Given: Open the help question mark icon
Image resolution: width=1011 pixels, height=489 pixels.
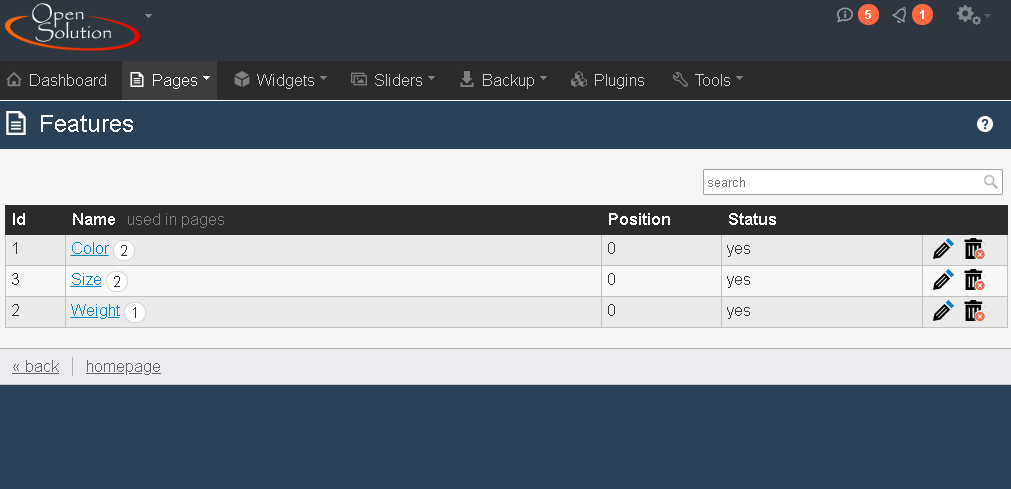Looking at the screenshot, I should point(985,124).
